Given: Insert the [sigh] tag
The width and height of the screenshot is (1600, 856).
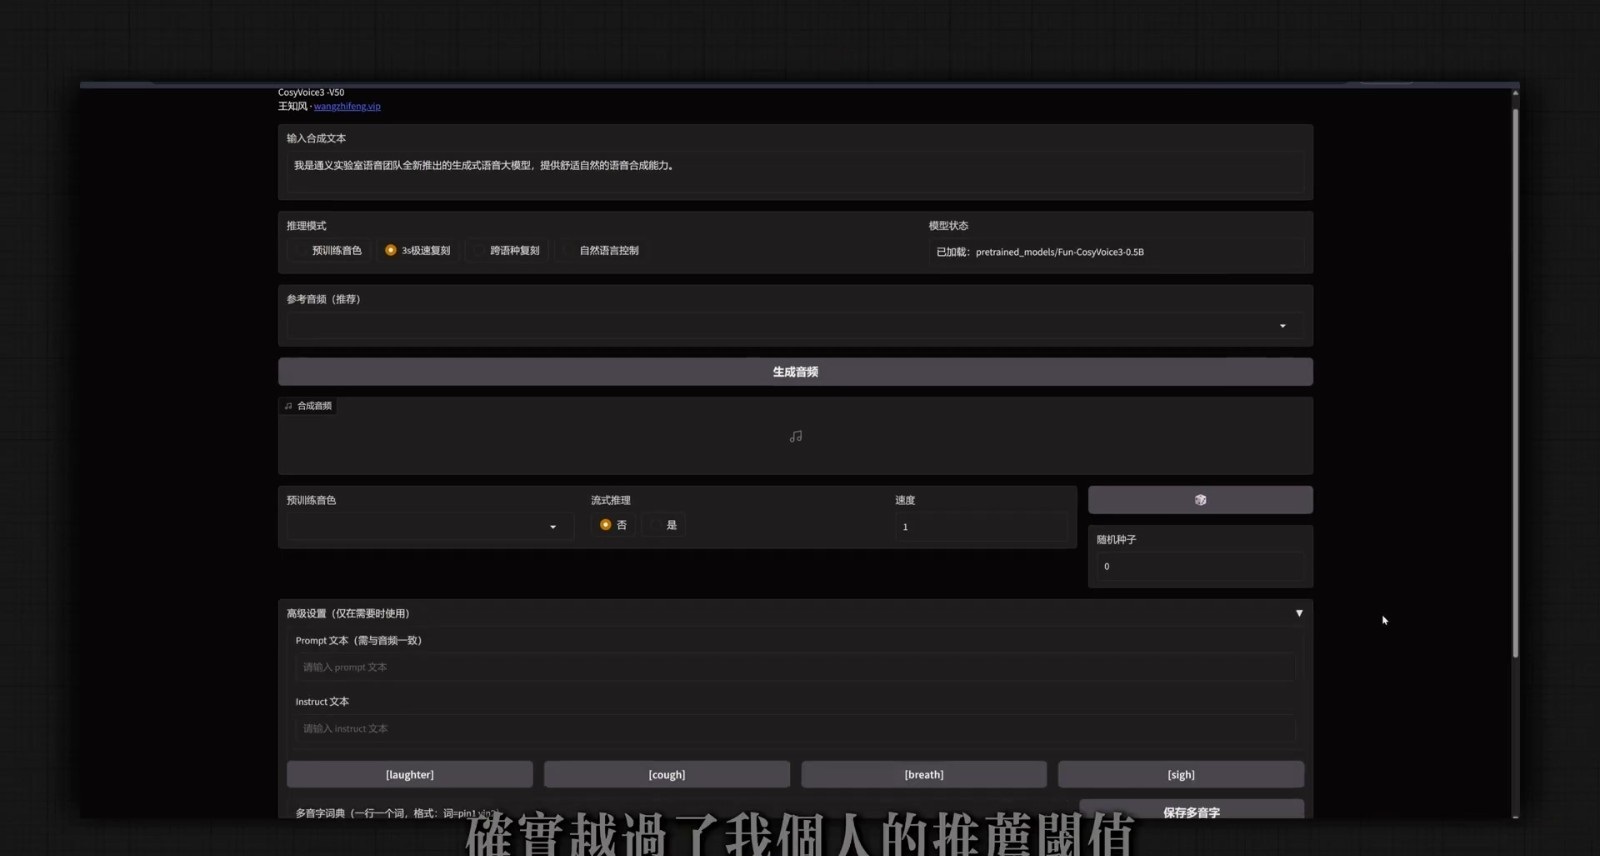Looking at the screenshot, I should point(1181,775).
